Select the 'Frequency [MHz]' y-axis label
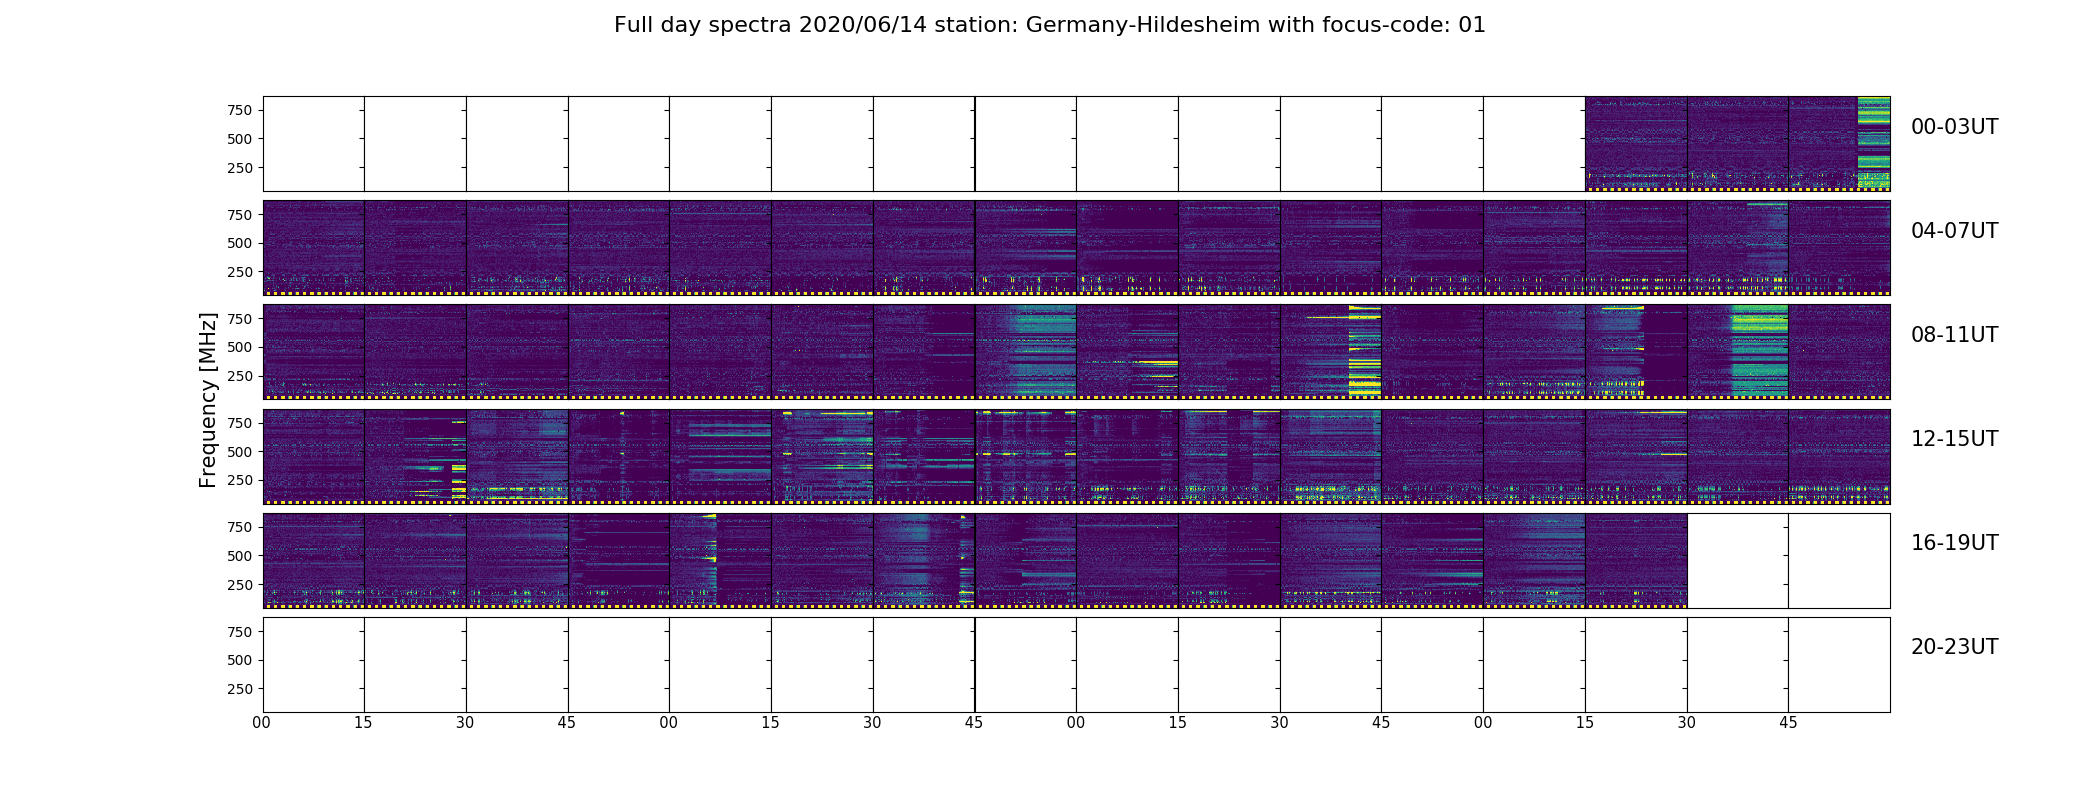Screen dimensions: 2100x800 tap(208, 400)
